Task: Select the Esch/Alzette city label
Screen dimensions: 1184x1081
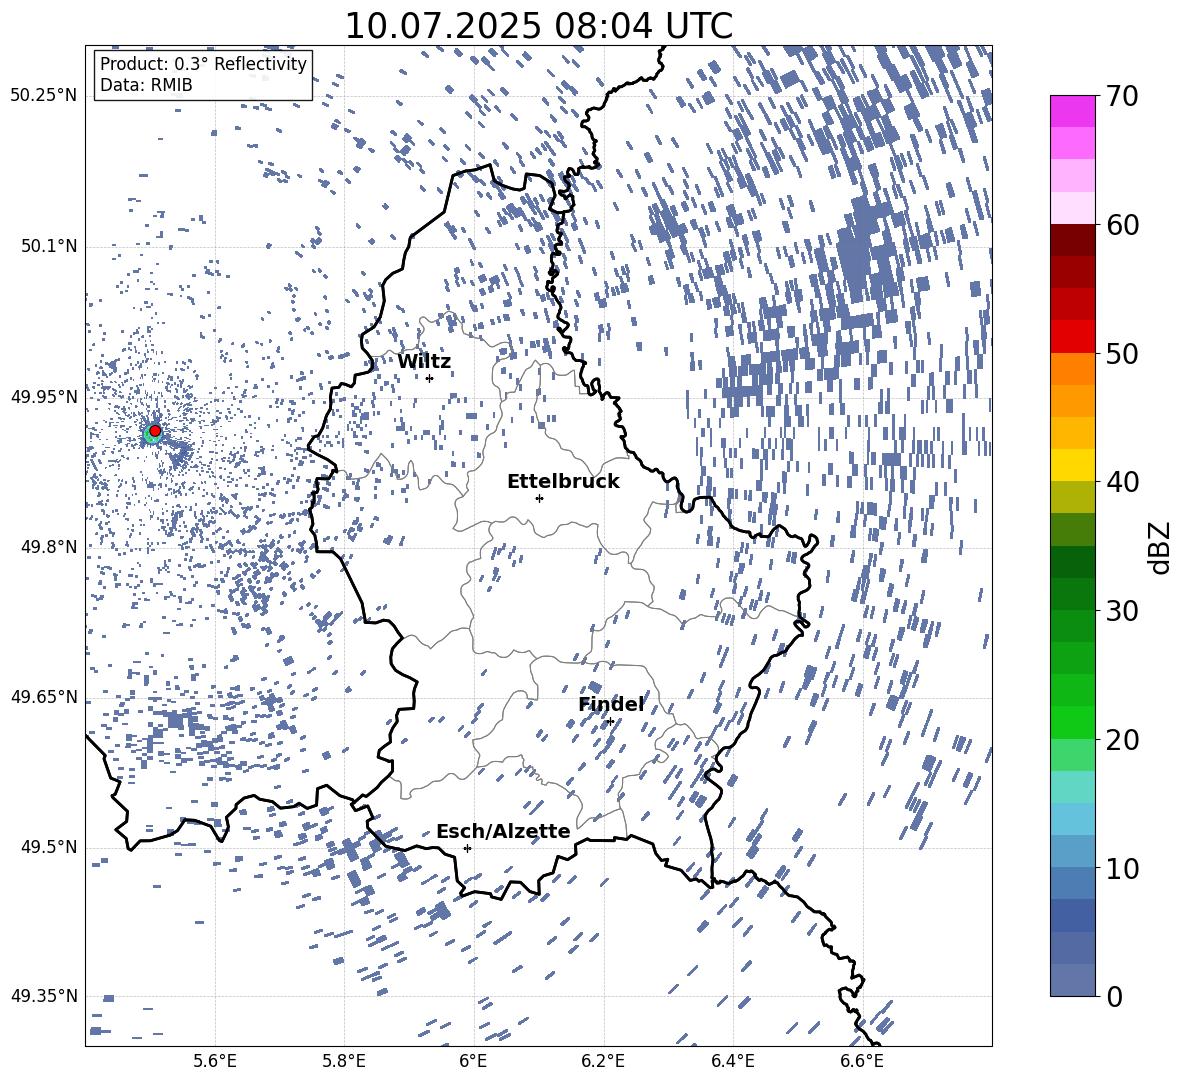Action: [503, 831]
